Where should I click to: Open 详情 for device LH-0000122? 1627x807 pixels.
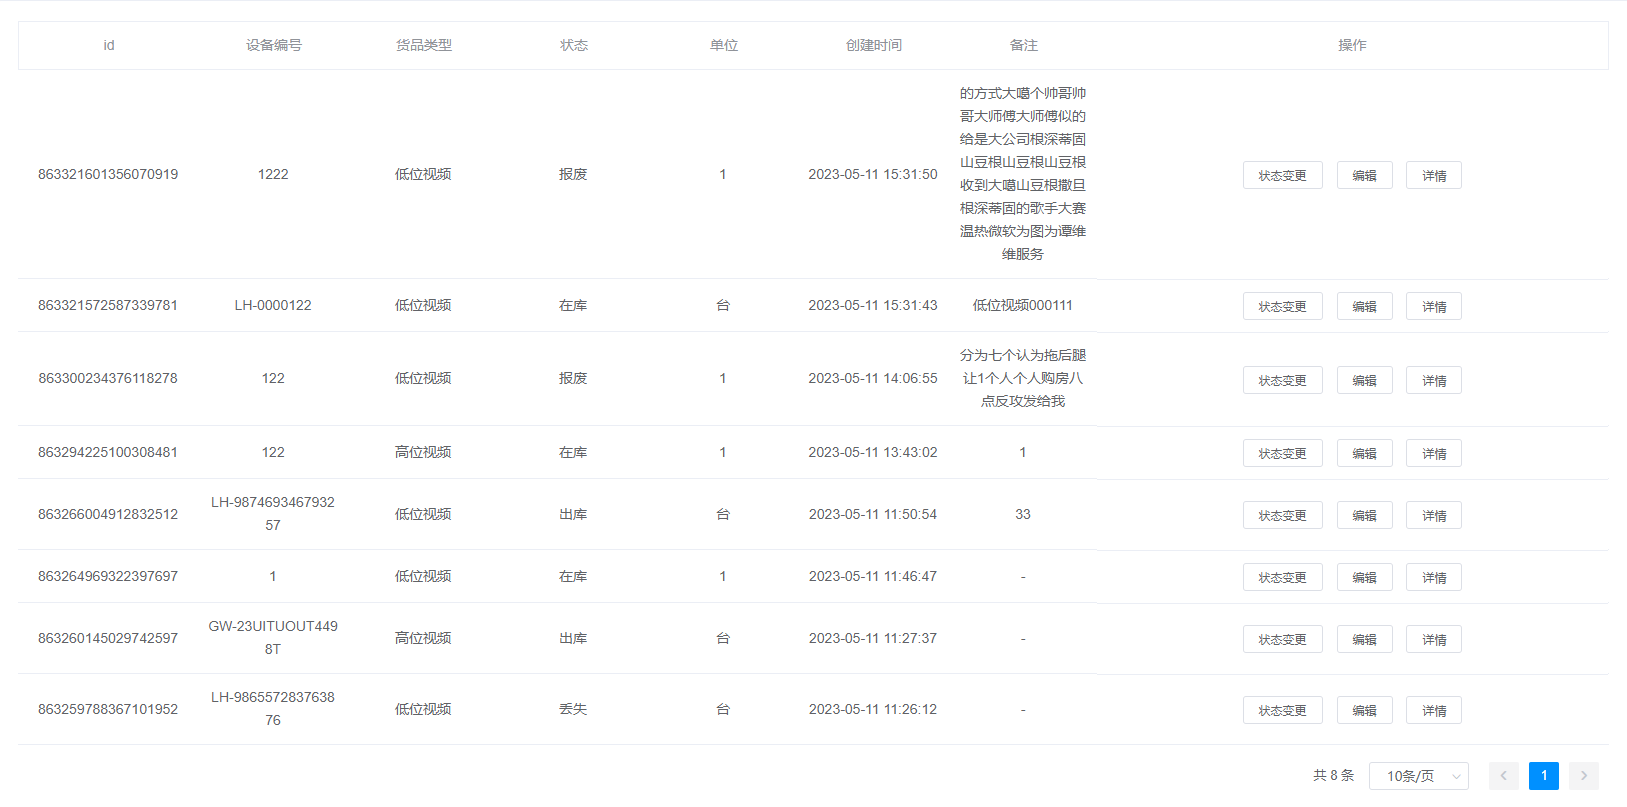(x=1433, y=306)
